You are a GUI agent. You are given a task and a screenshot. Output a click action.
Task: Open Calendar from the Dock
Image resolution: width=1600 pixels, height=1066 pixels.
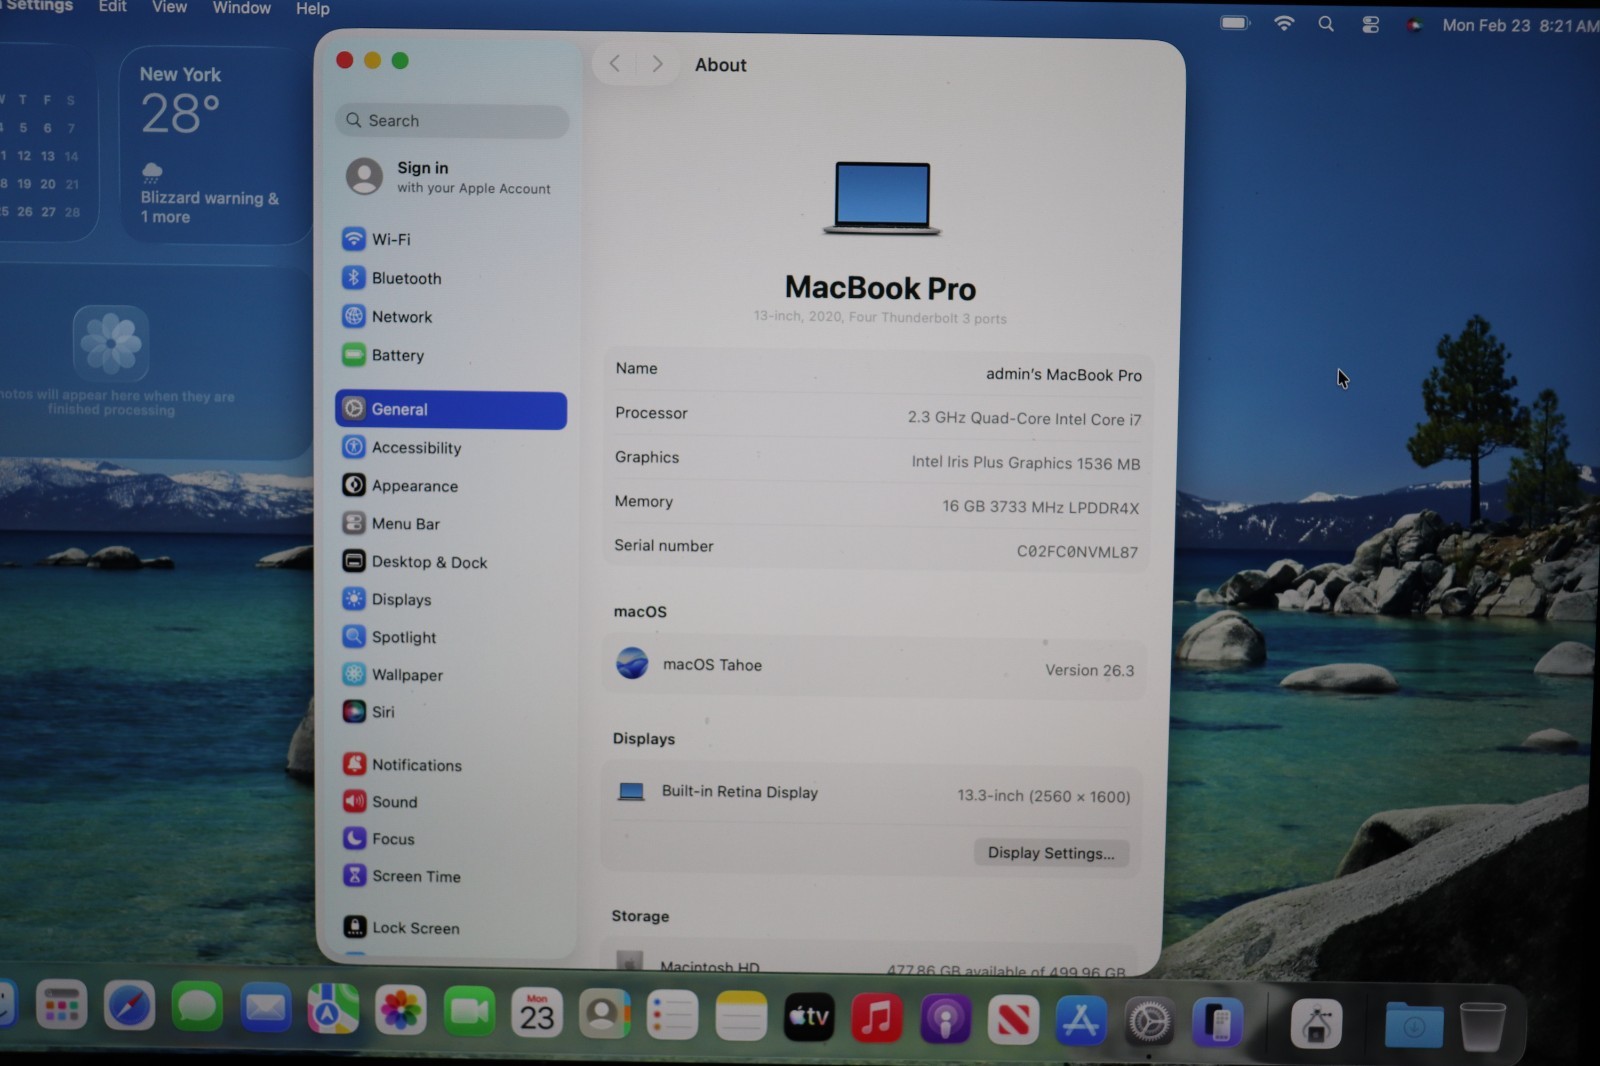(537, 1014)
